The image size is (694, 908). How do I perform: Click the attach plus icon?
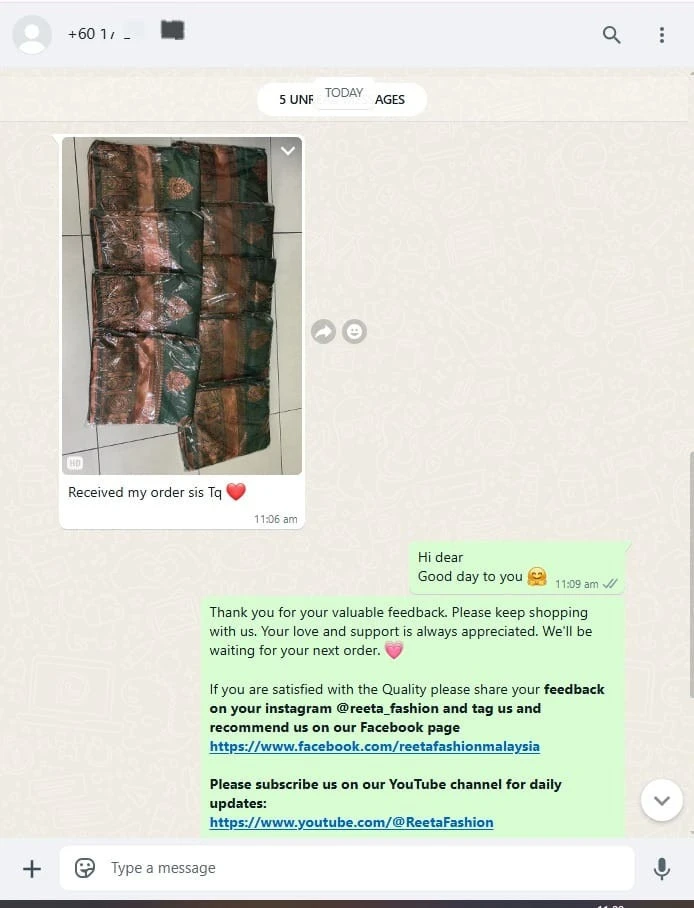tap(32, 869)
